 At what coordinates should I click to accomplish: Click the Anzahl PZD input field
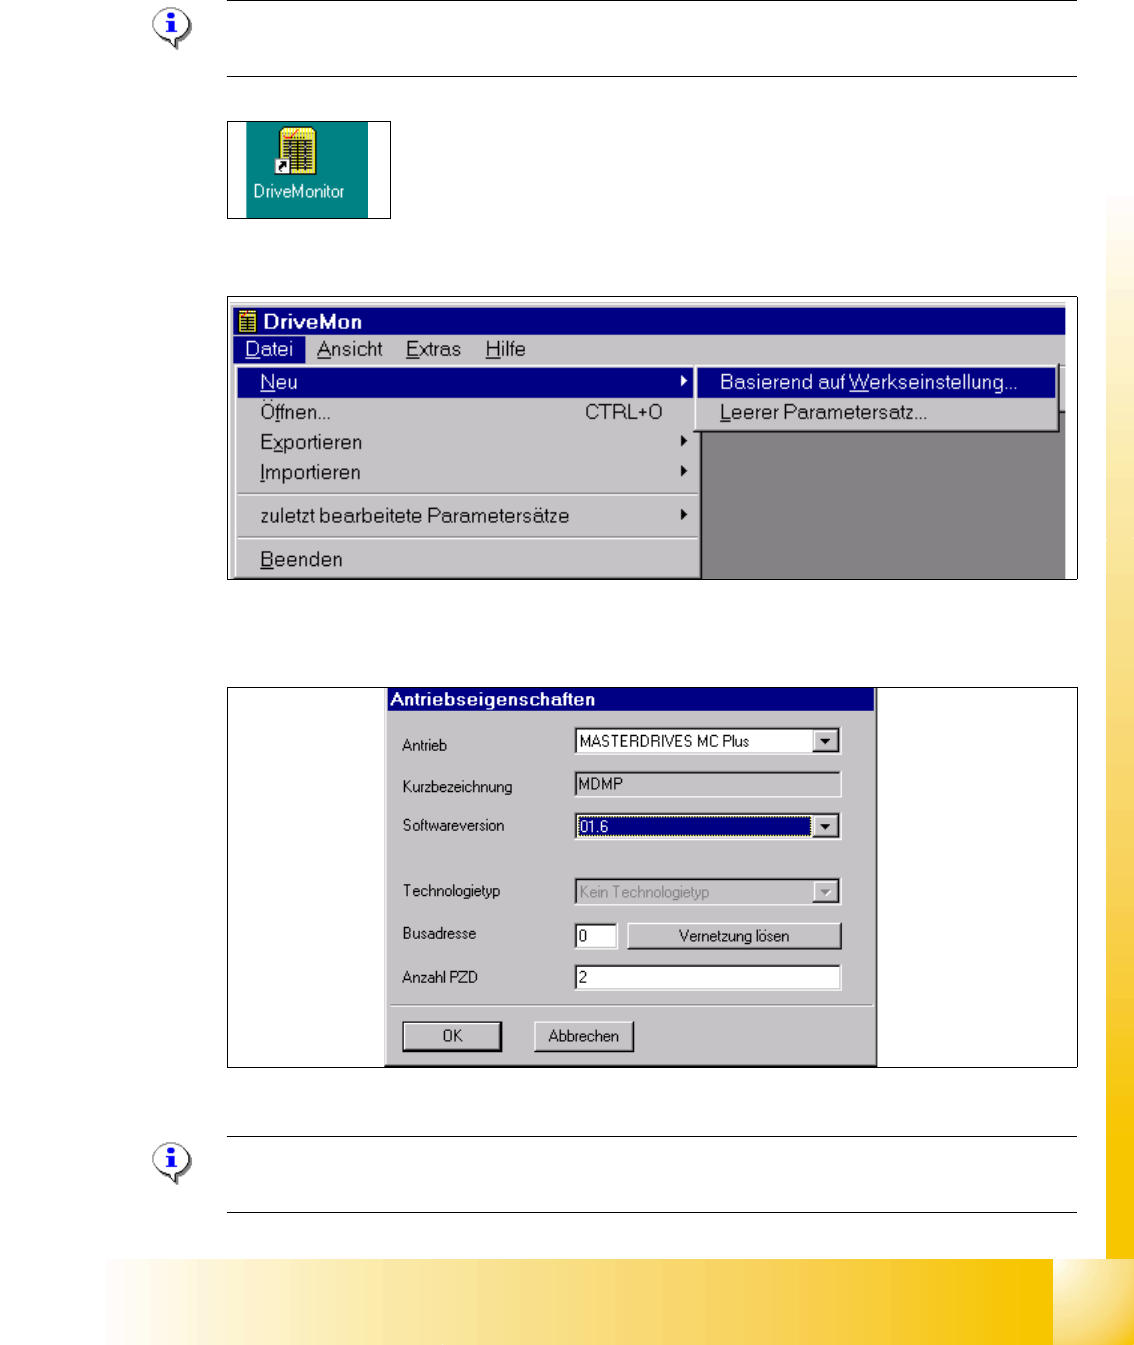coord(708,977)
